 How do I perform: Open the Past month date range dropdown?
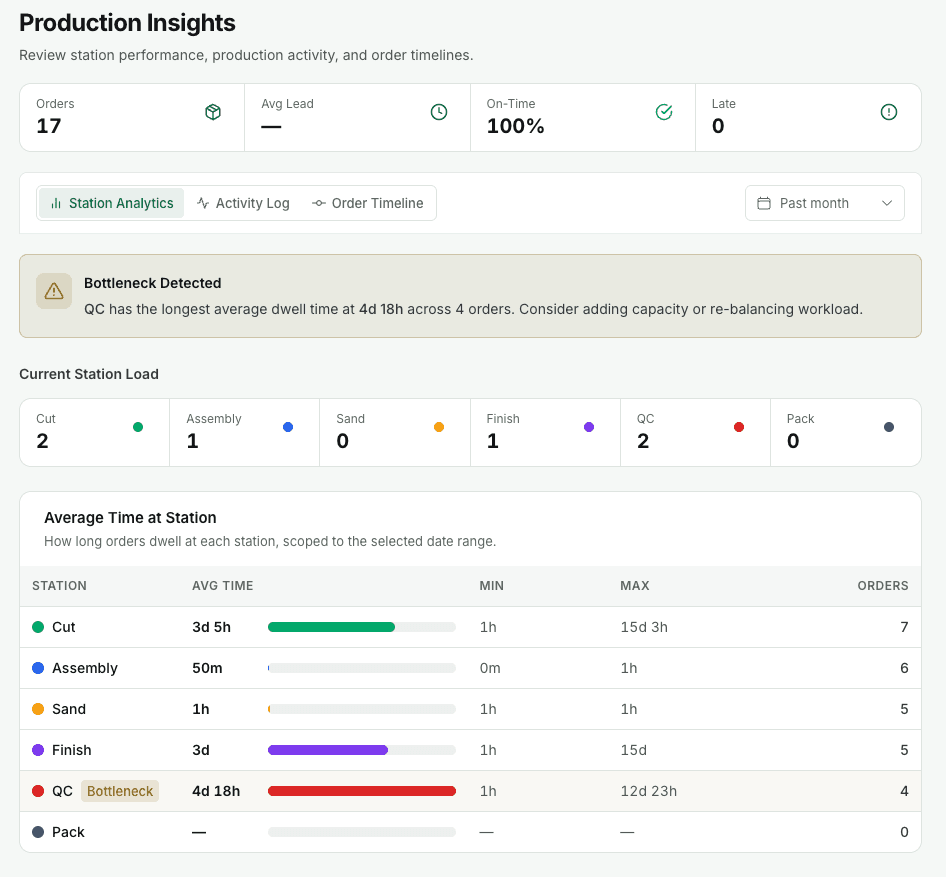824,203
